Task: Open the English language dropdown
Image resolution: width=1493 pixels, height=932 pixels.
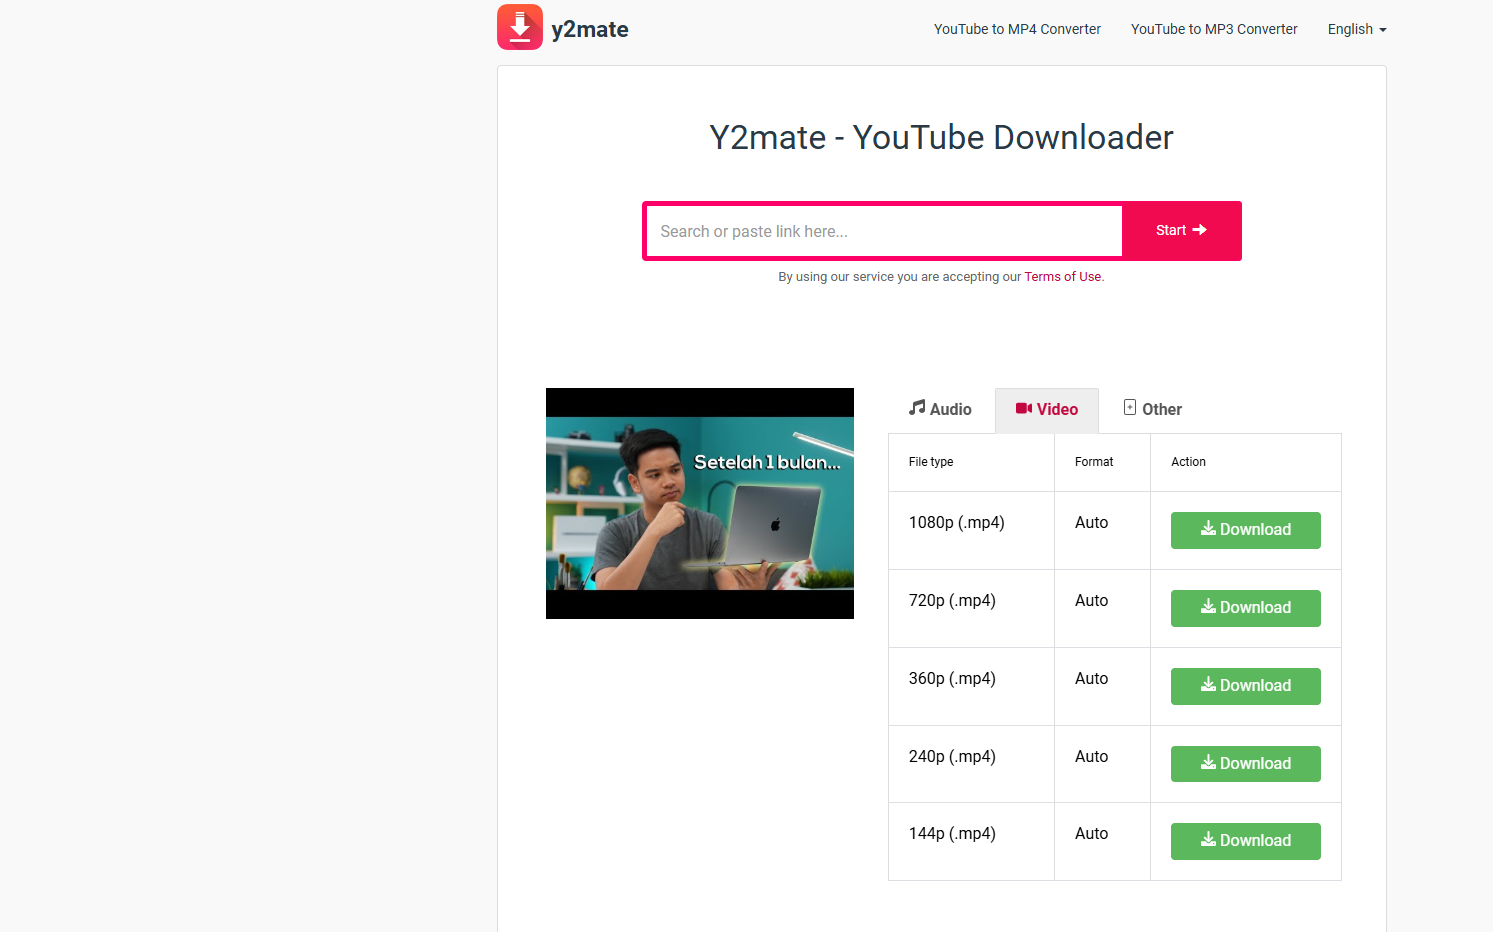Action: tap(1356, 29)
